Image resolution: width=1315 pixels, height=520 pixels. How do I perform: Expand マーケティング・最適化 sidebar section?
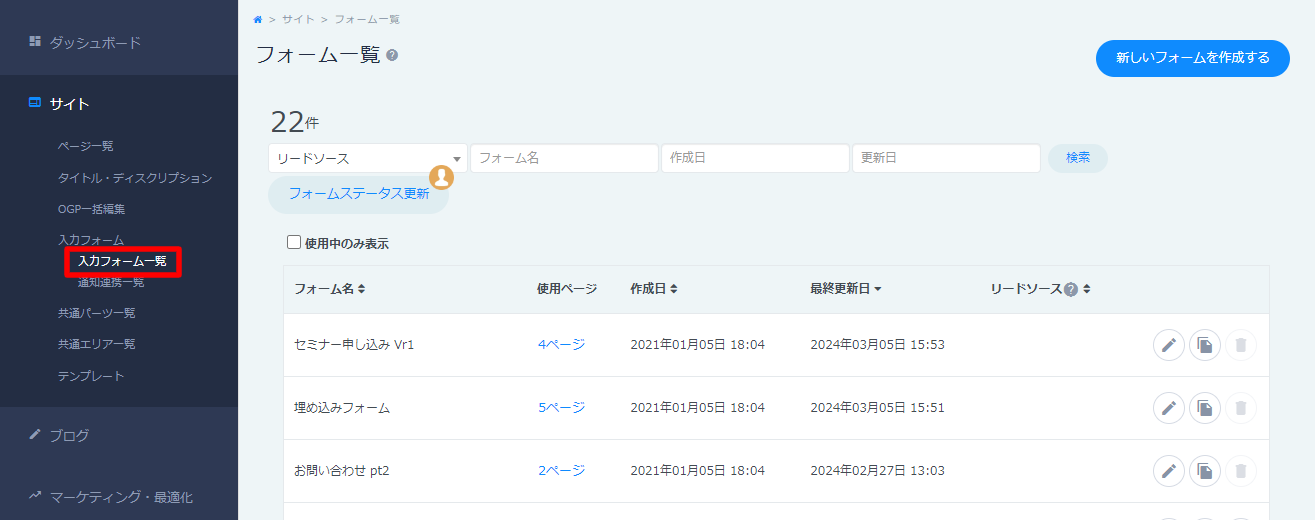119,496
